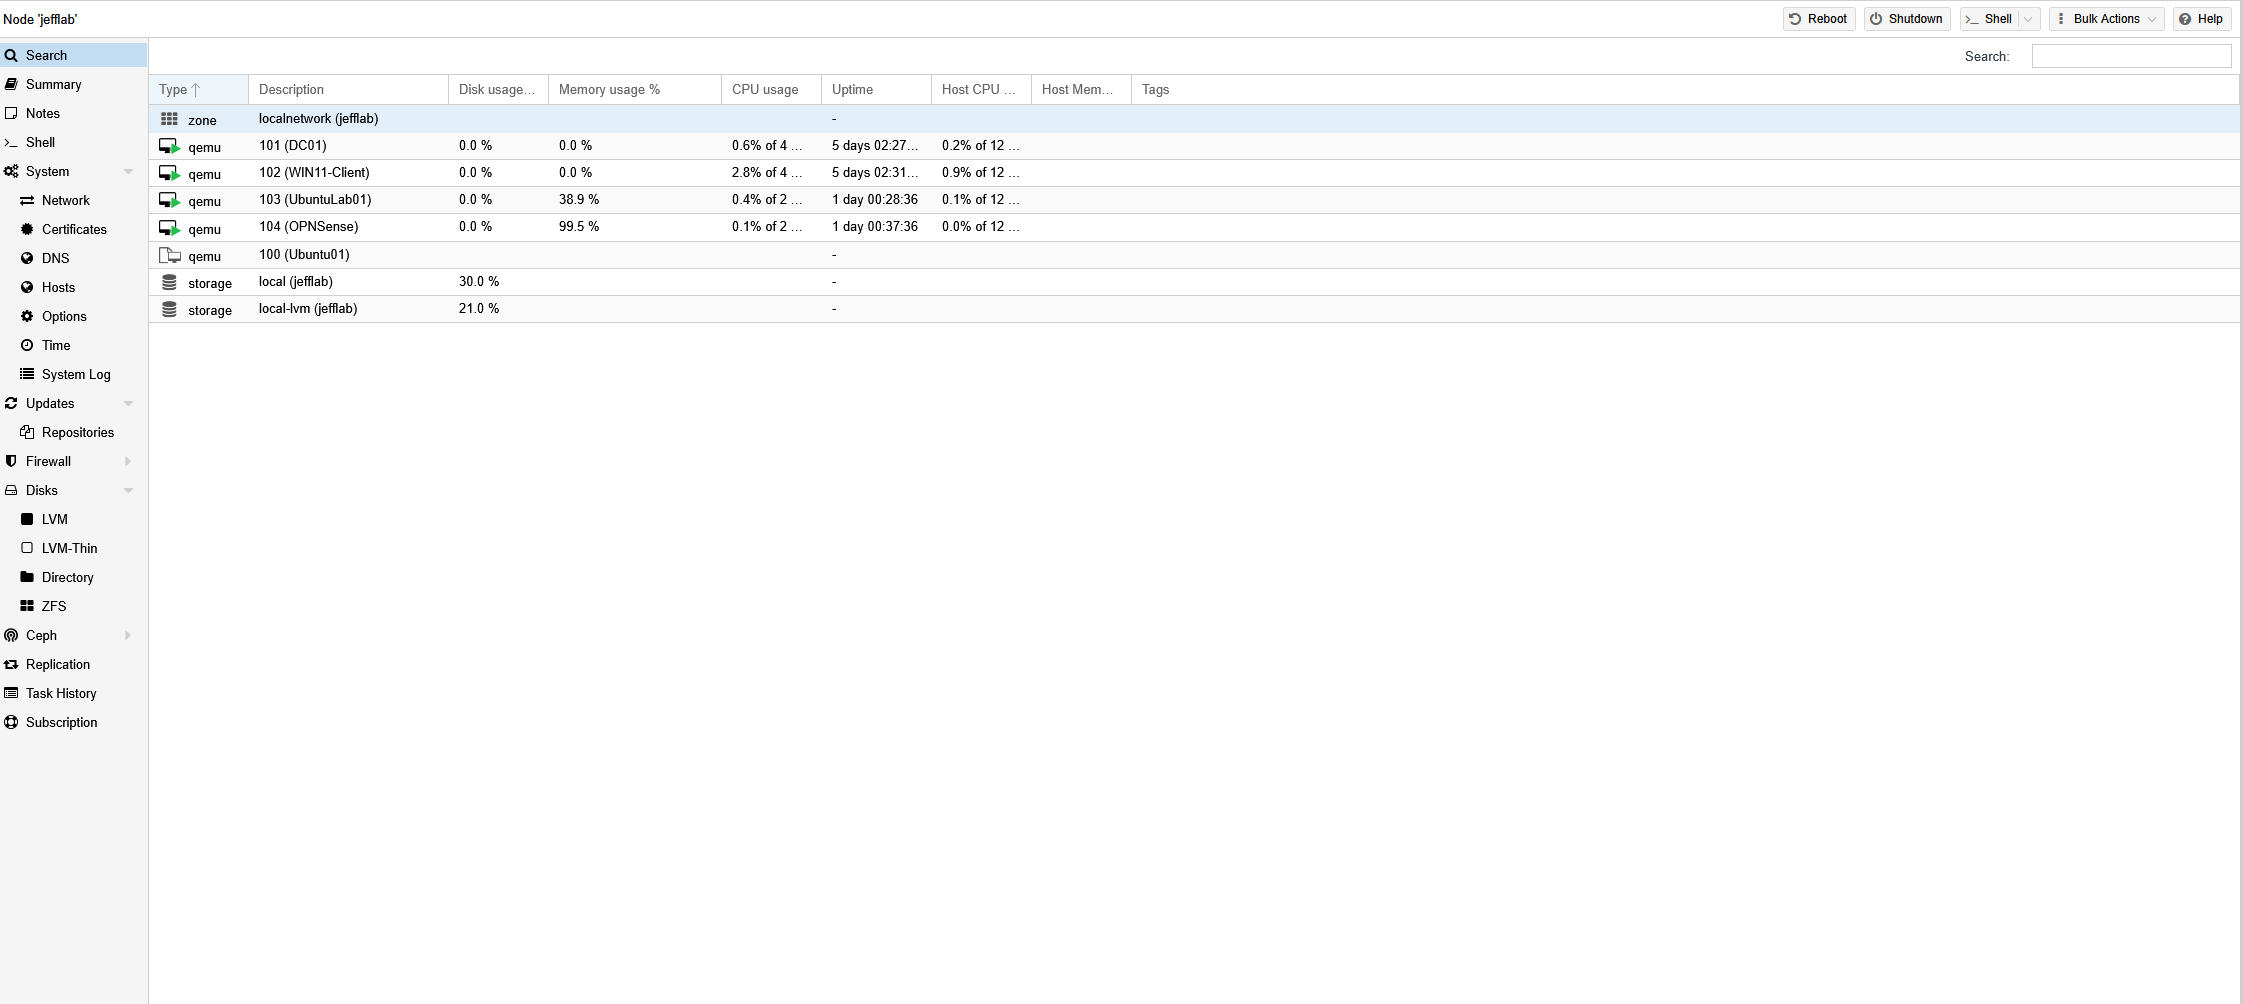Open the Task History page
This screenshot has width=2243, height=1004.
pos(74,694)
